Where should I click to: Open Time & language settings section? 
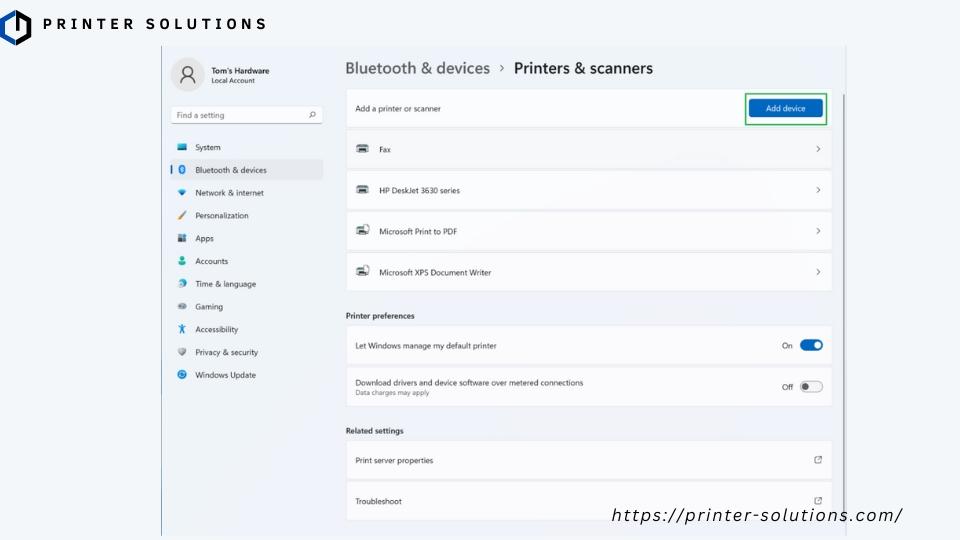tap(225, 284)
